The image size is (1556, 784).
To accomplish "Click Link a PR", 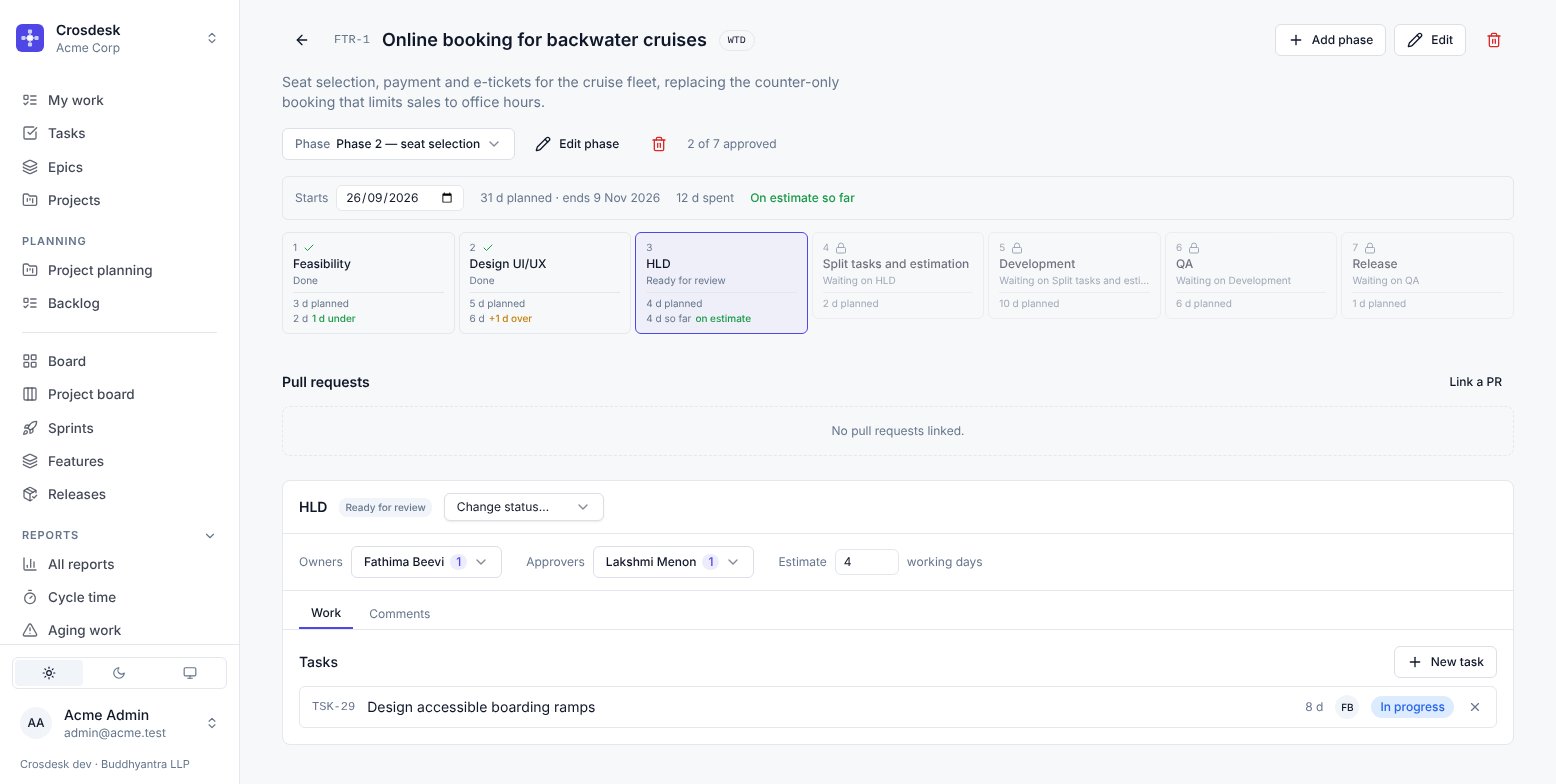I will pyautogui.click(x=1476, y=382).
